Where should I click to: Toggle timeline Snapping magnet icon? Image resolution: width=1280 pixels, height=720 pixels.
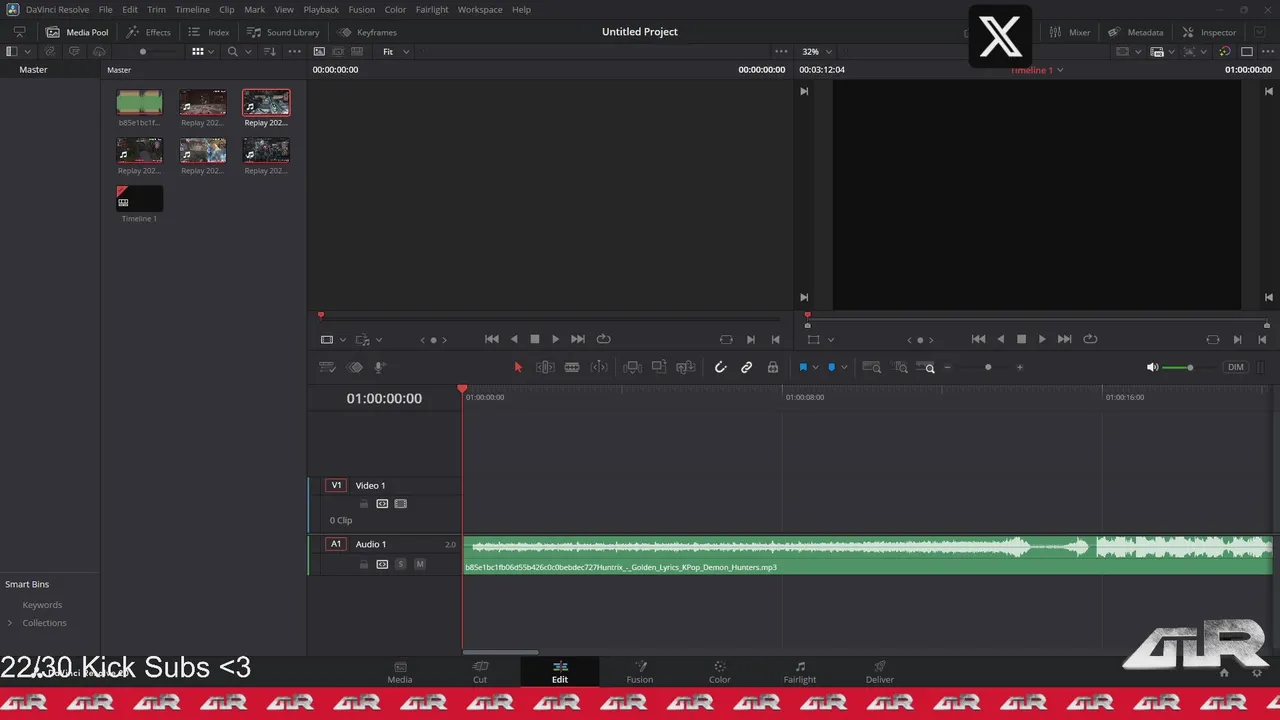pos(720,367)
